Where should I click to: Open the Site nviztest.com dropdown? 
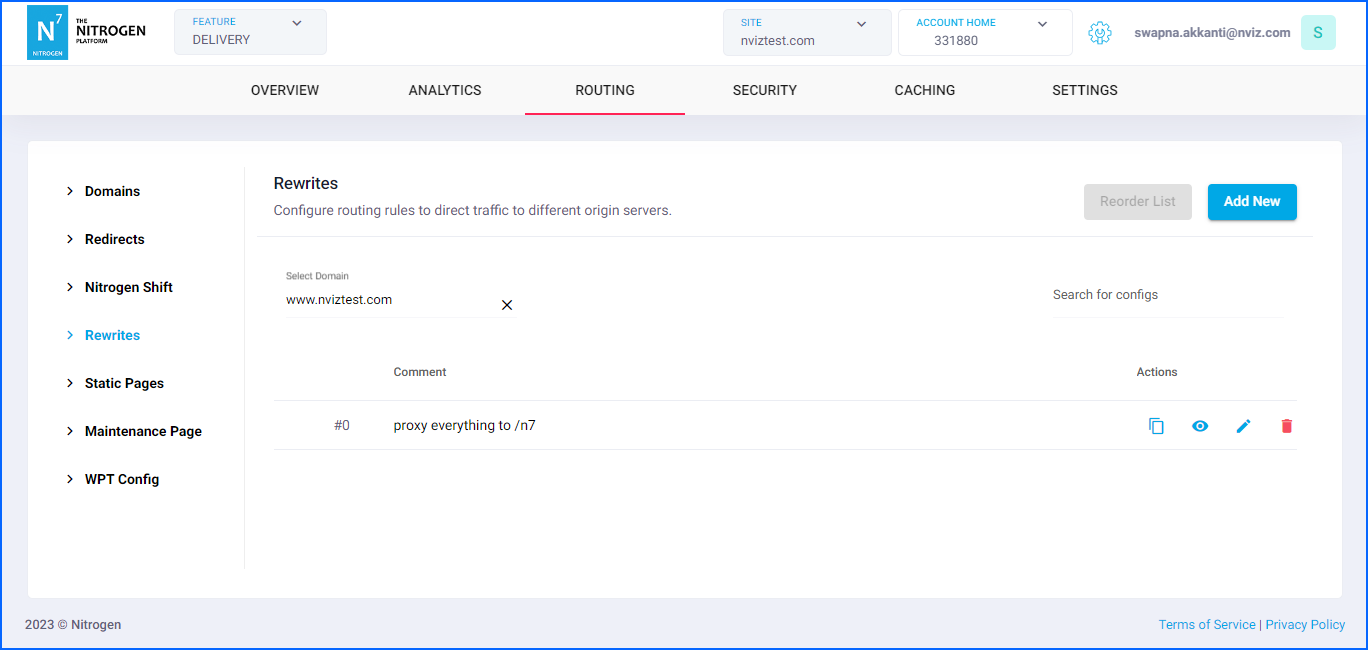pyautogui.click(x=806, y=32)
